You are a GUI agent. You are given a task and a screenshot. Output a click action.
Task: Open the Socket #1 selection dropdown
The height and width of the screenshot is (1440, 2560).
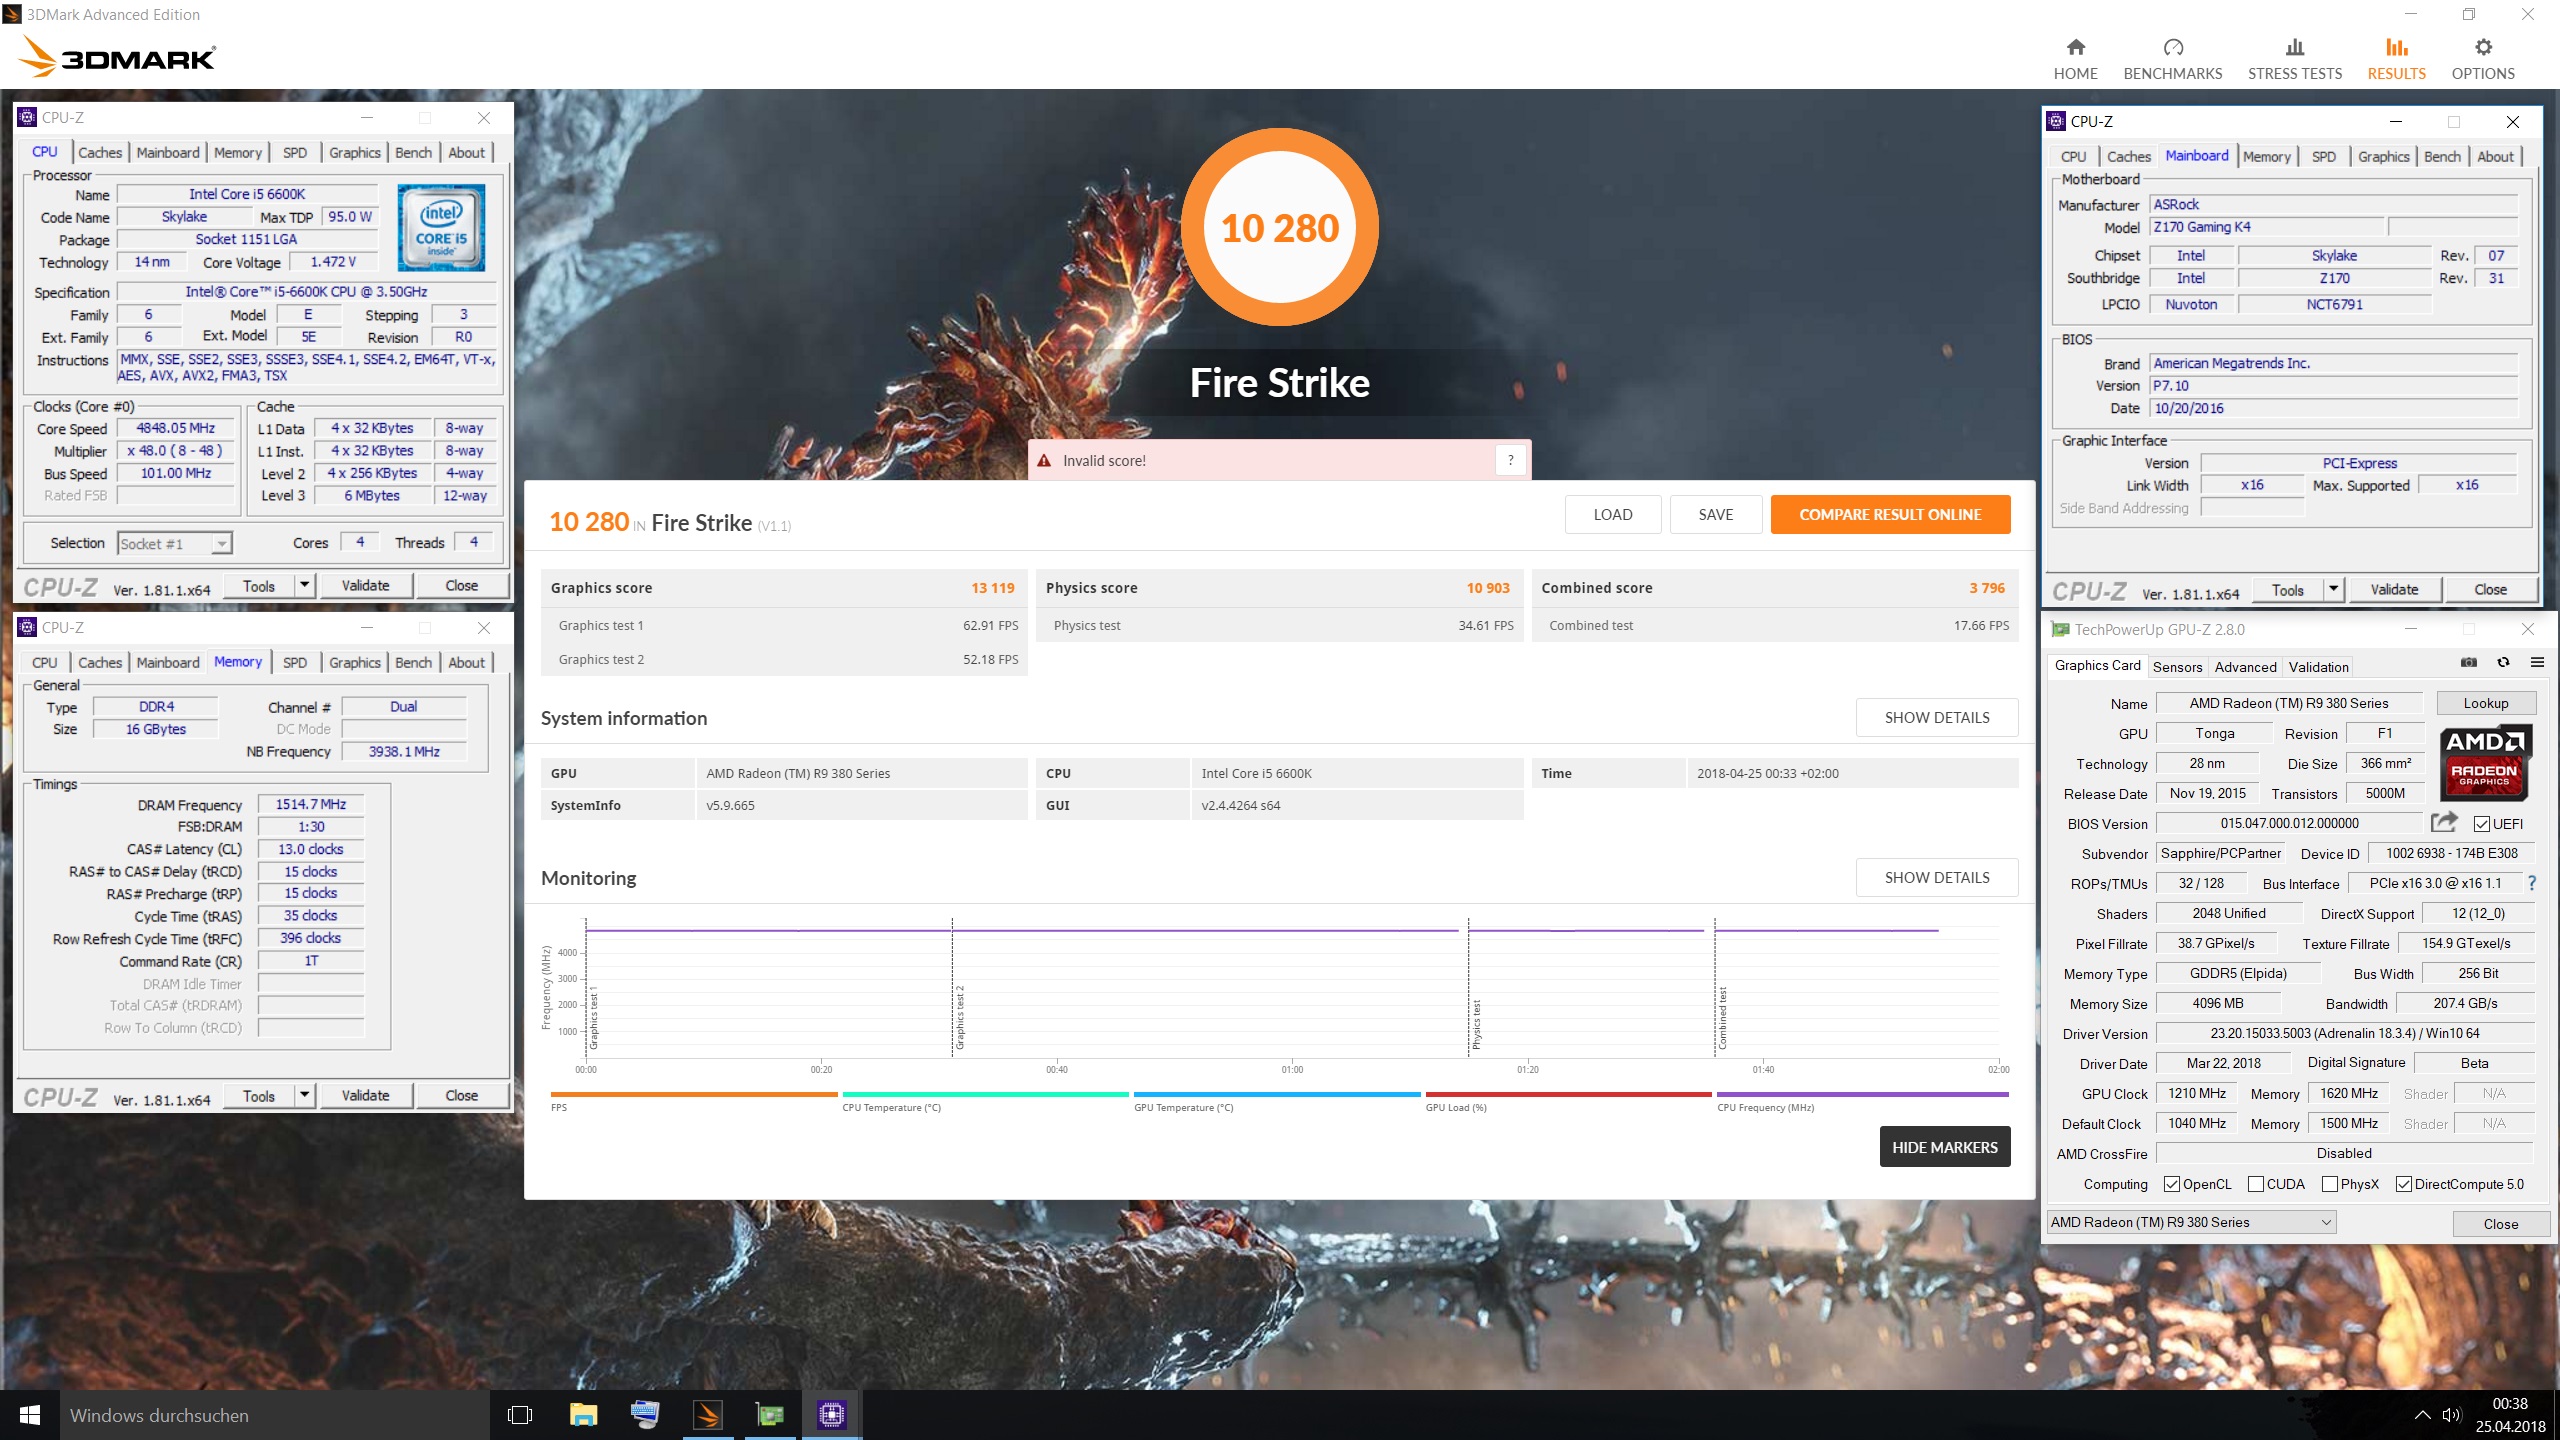tap(174, 543)
